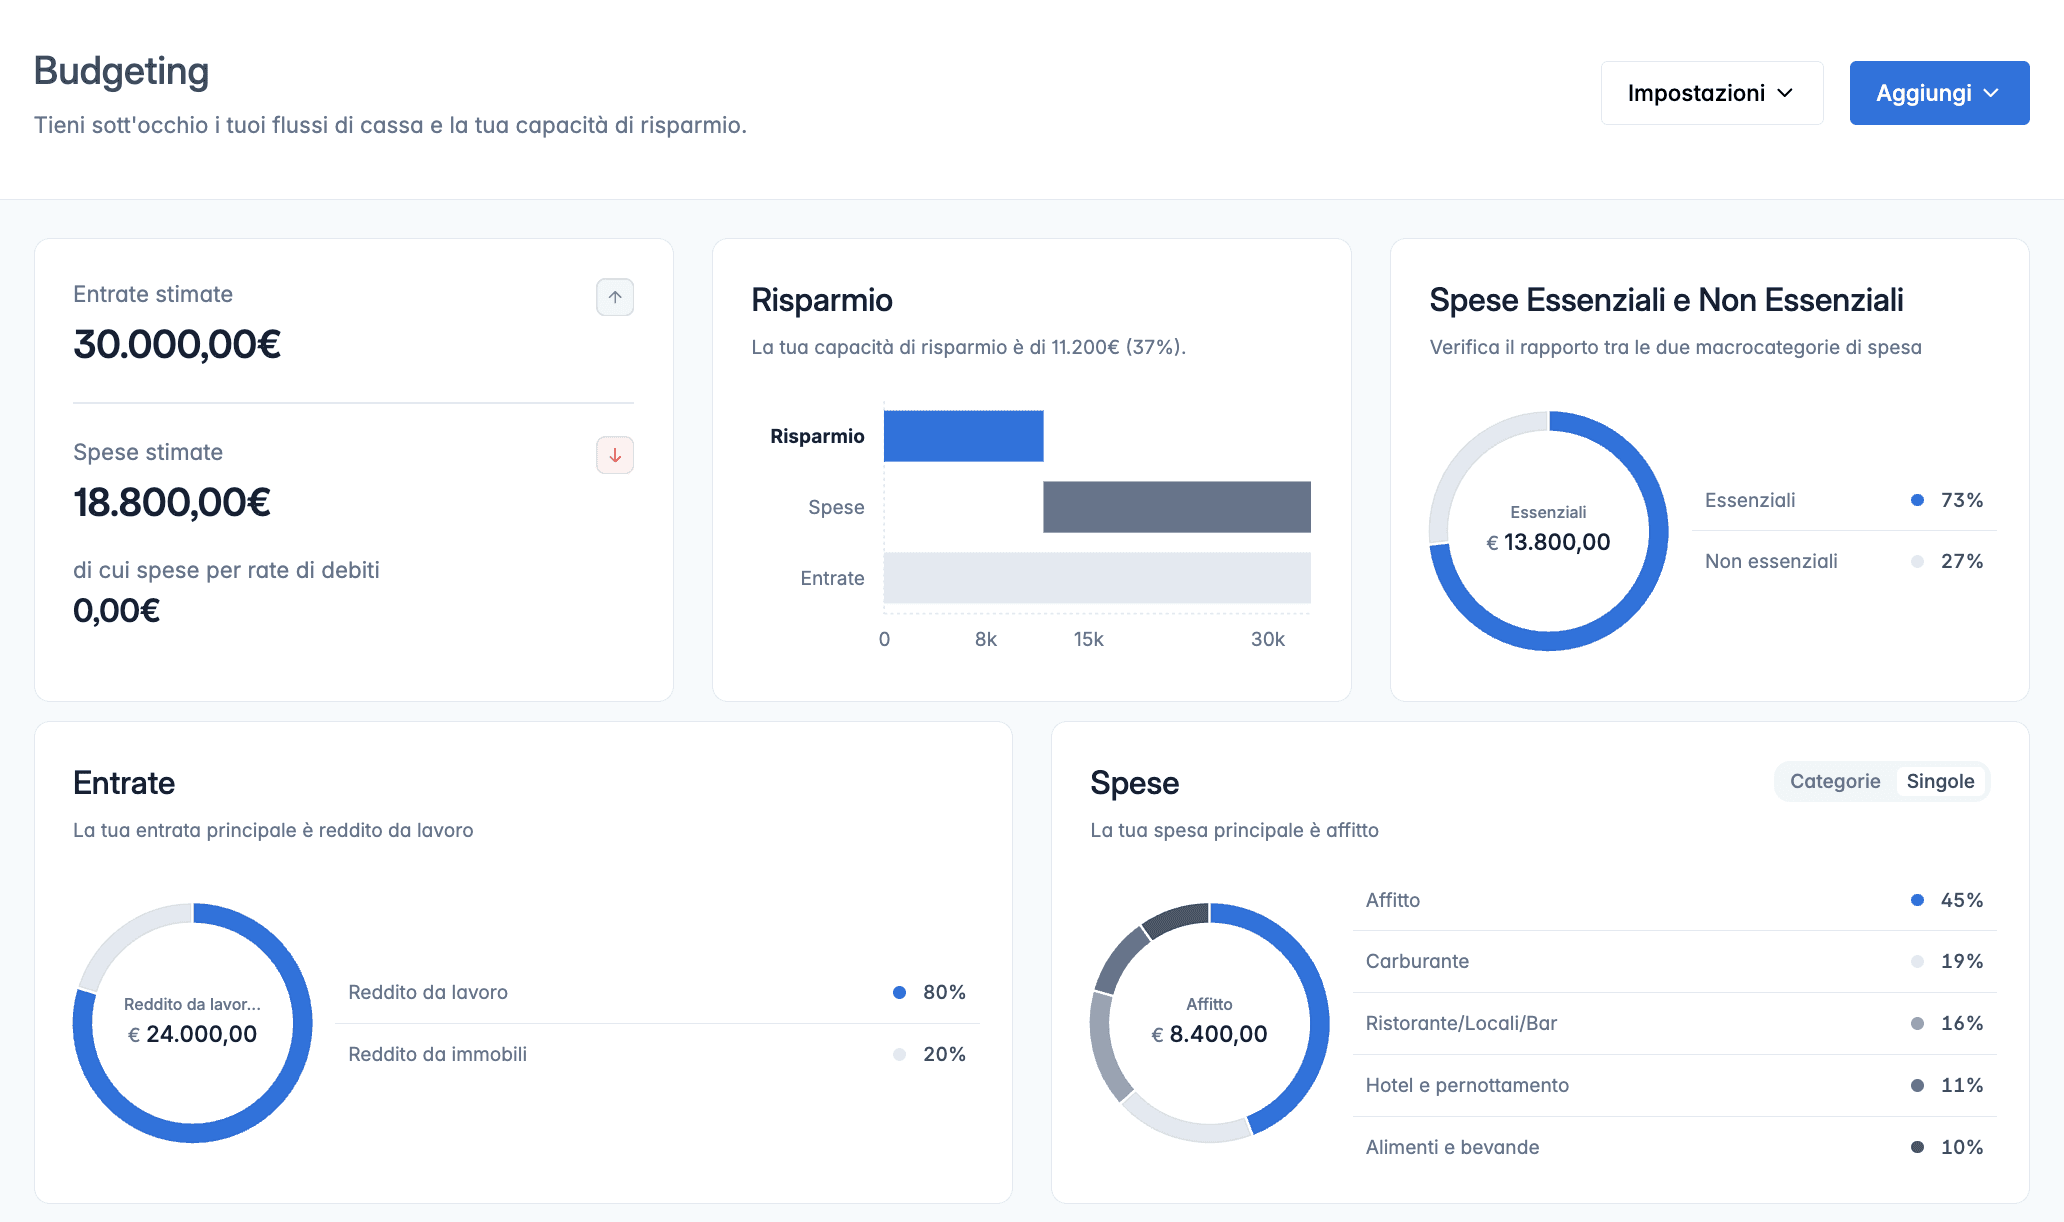
Task: Click the red down-arrow icon beside Spese stimate
Action: pyautogui.click(x=615, y=455)
